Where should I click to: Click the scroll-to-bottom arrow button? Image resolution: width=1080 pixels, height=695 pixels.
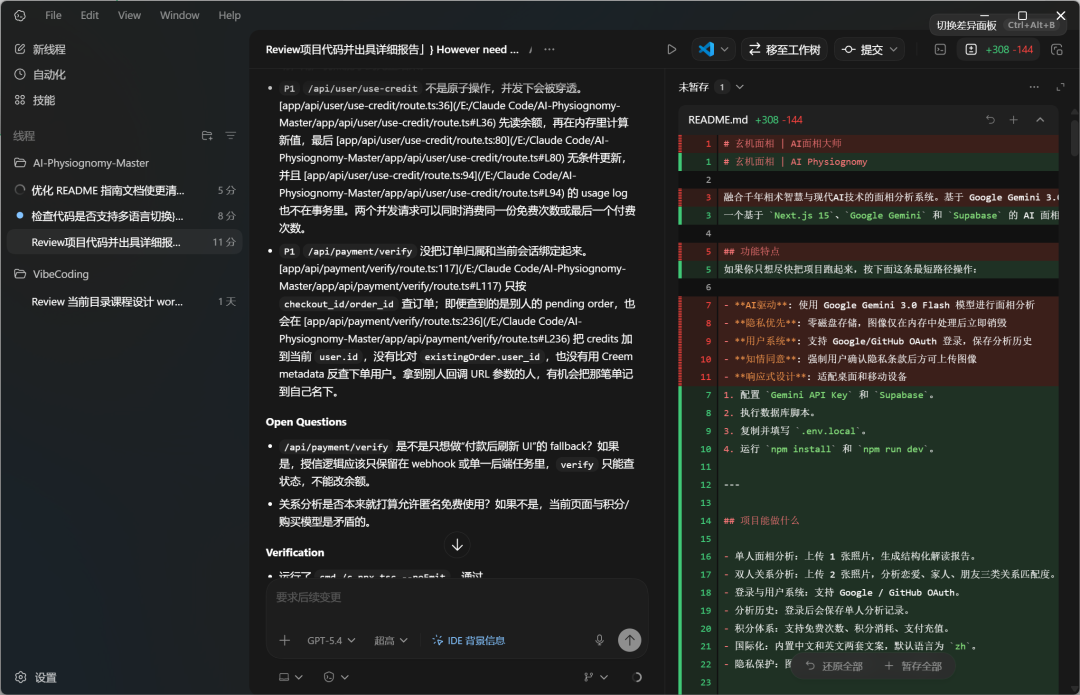[x=457, y=545]
